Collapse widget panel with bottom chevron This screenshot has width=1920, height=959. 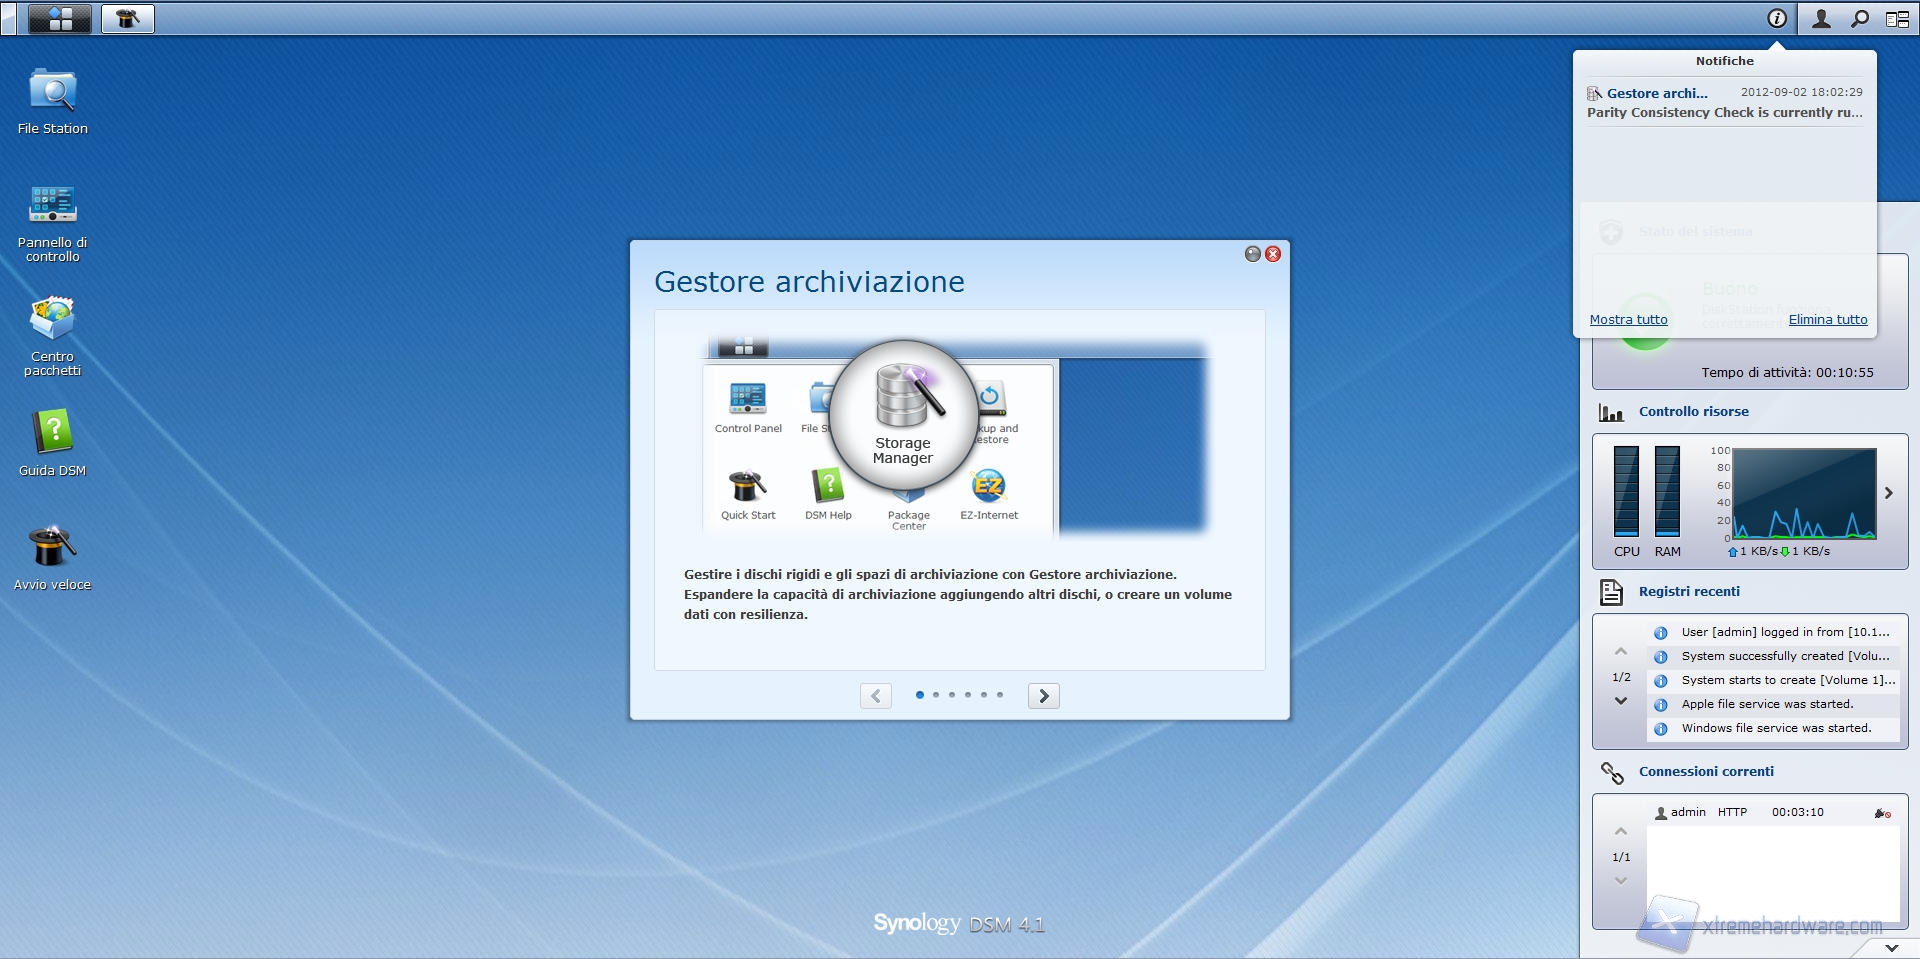1891,947
